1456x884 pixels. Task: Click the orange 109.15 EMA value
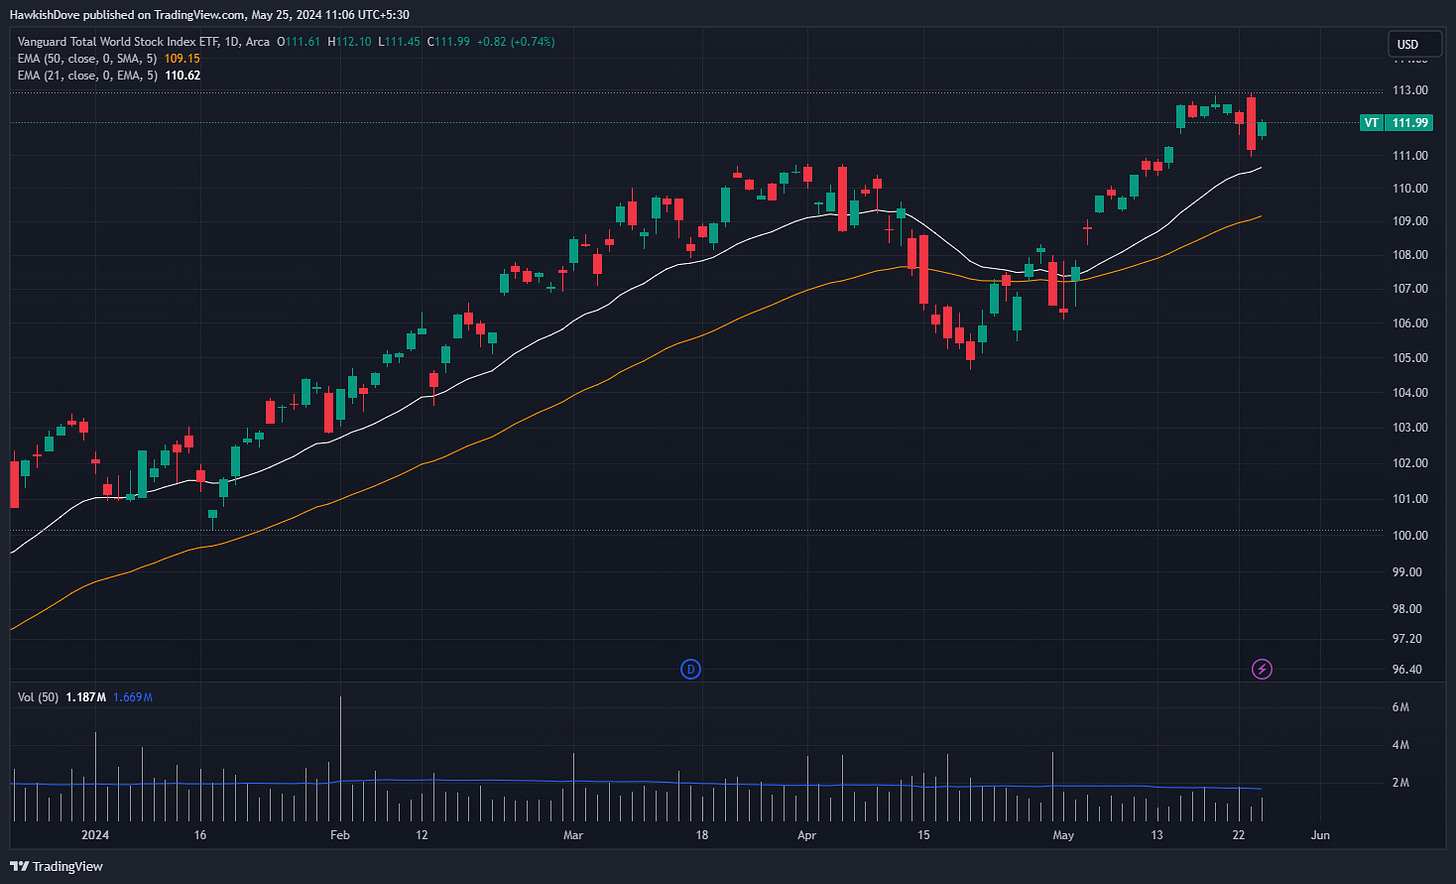point(182,59)
